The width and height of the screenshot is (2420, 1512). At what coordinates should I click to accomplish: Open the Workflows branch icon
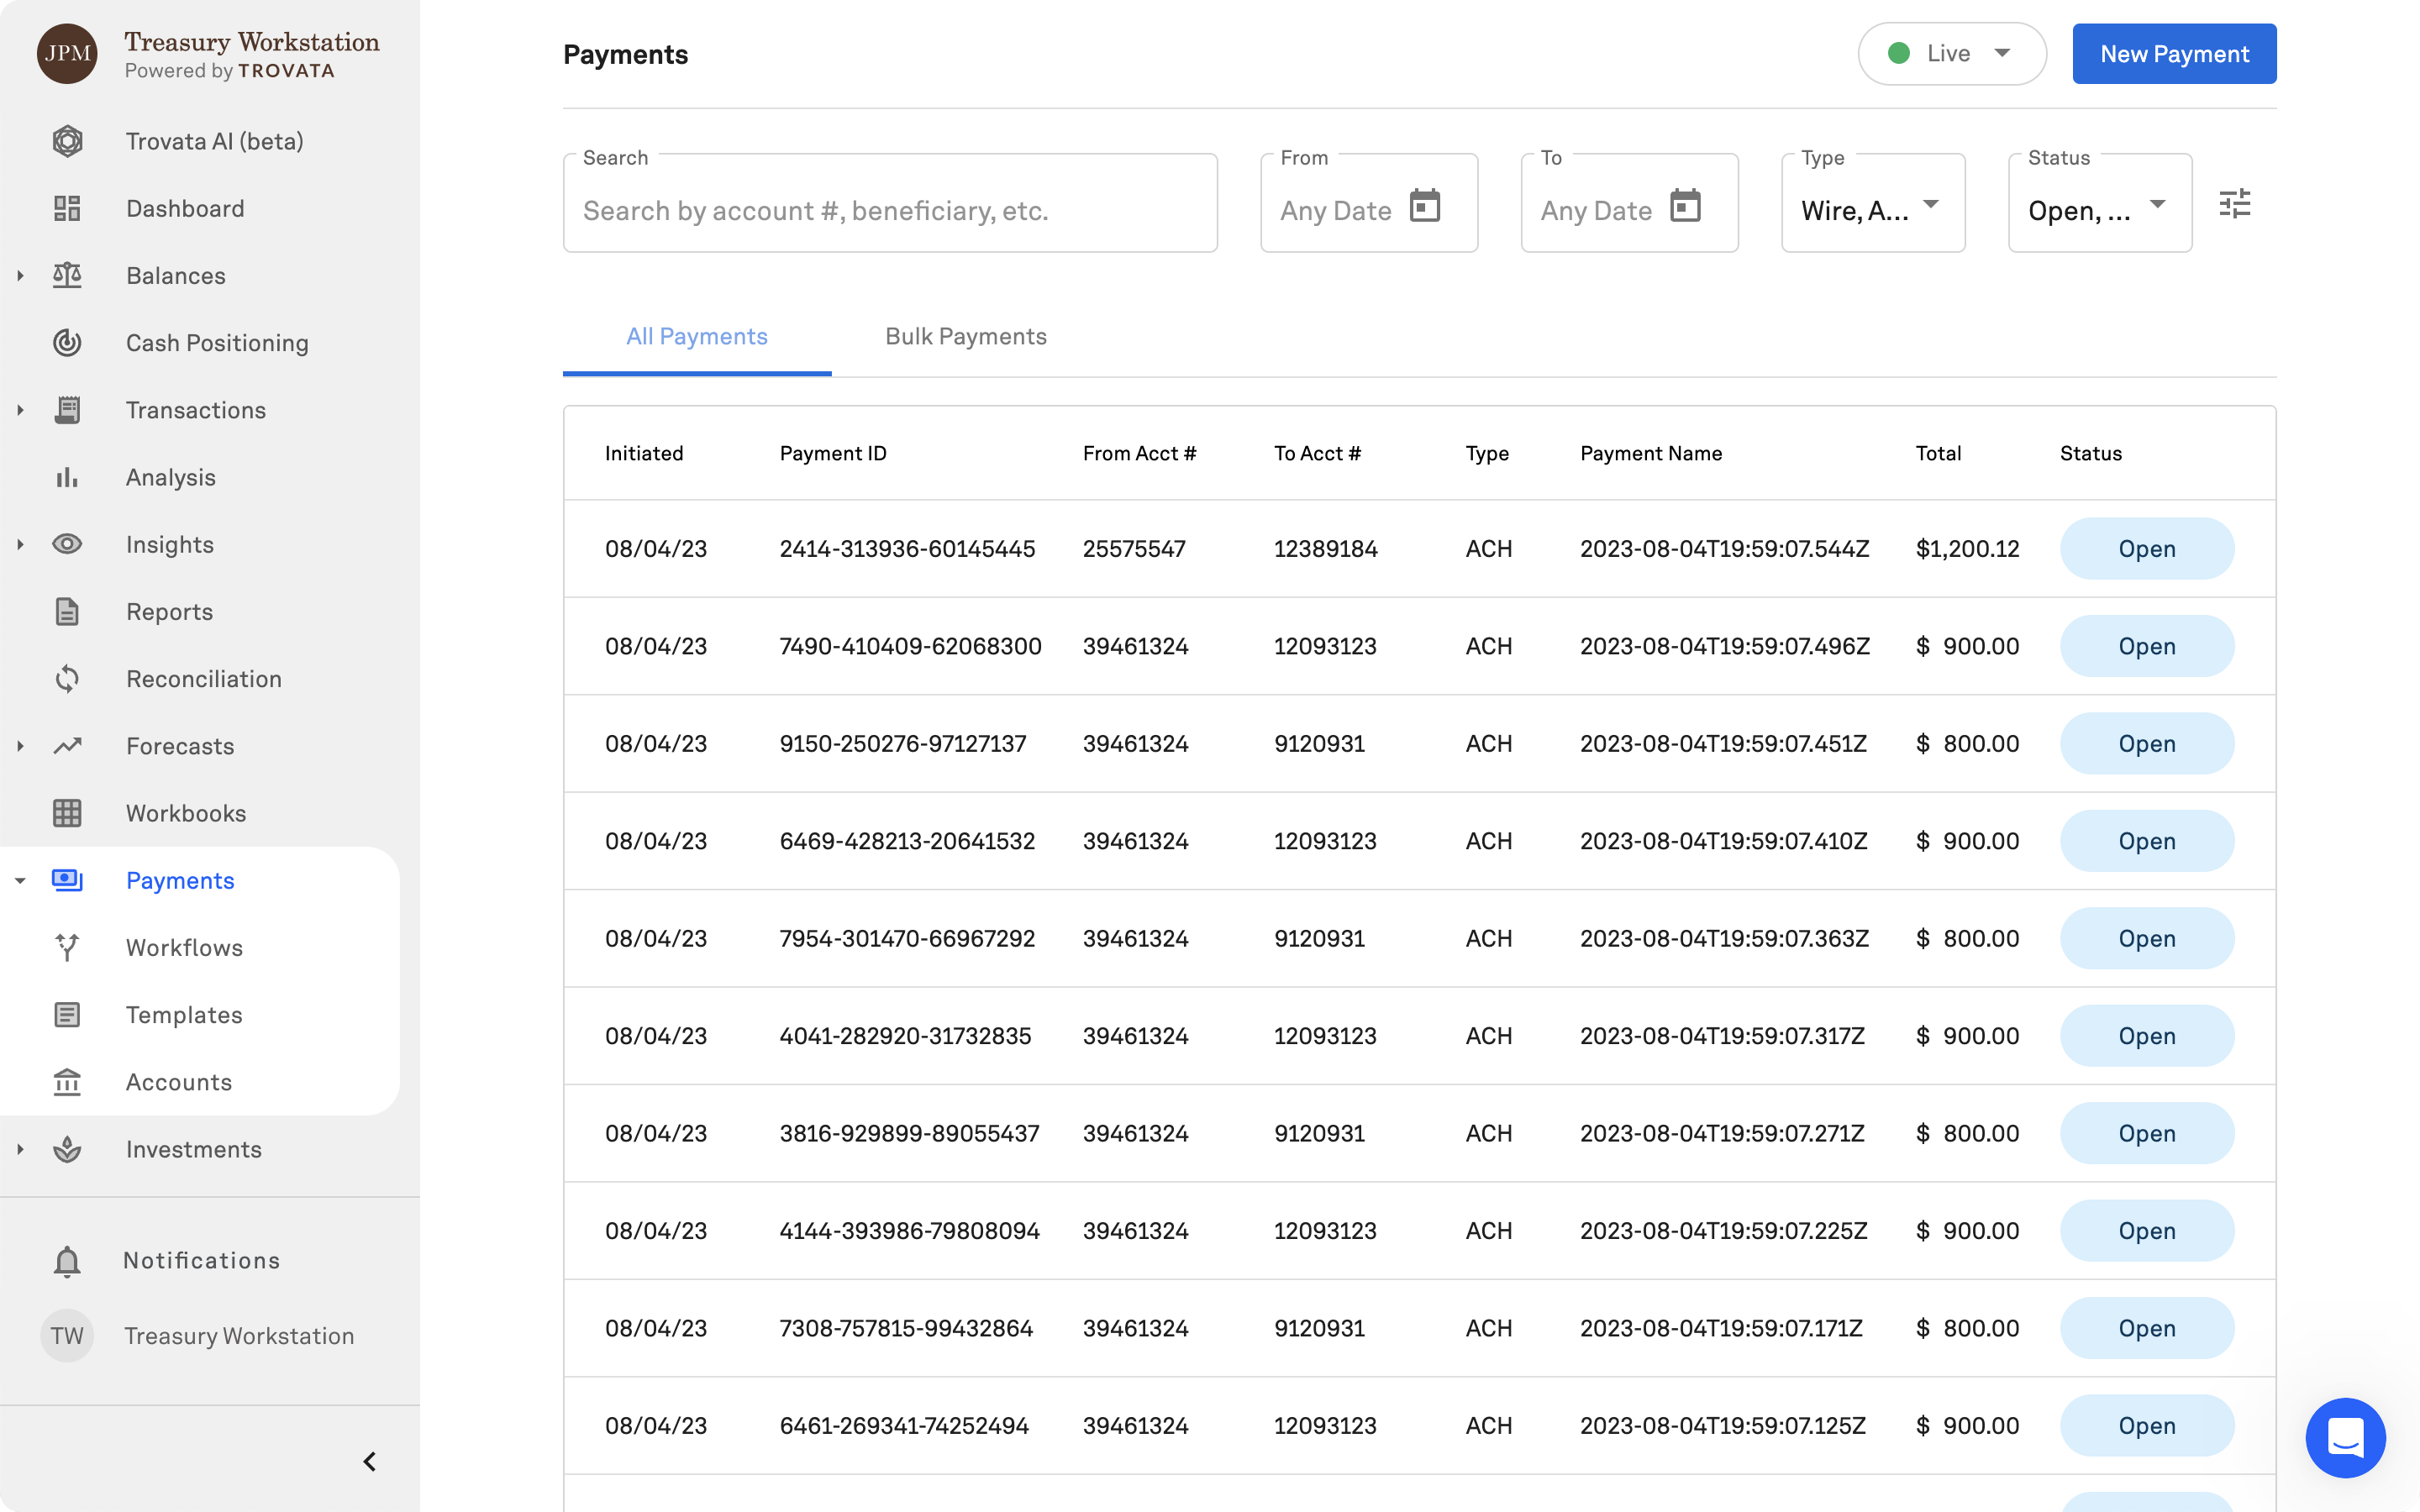(x=67, y=947)
